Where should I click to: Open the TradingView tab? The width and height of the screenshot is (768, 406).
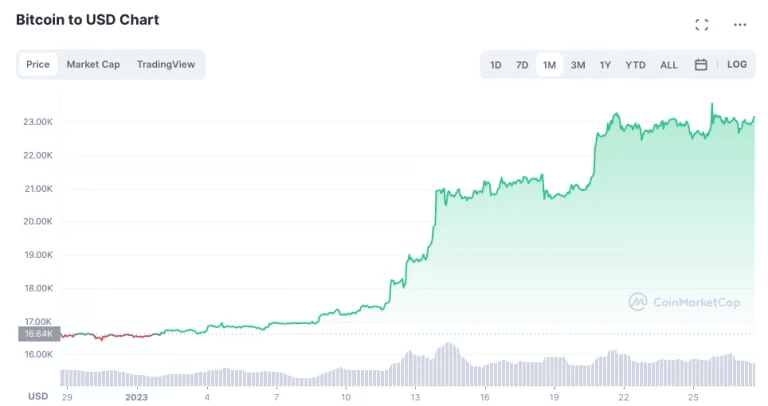167,65
